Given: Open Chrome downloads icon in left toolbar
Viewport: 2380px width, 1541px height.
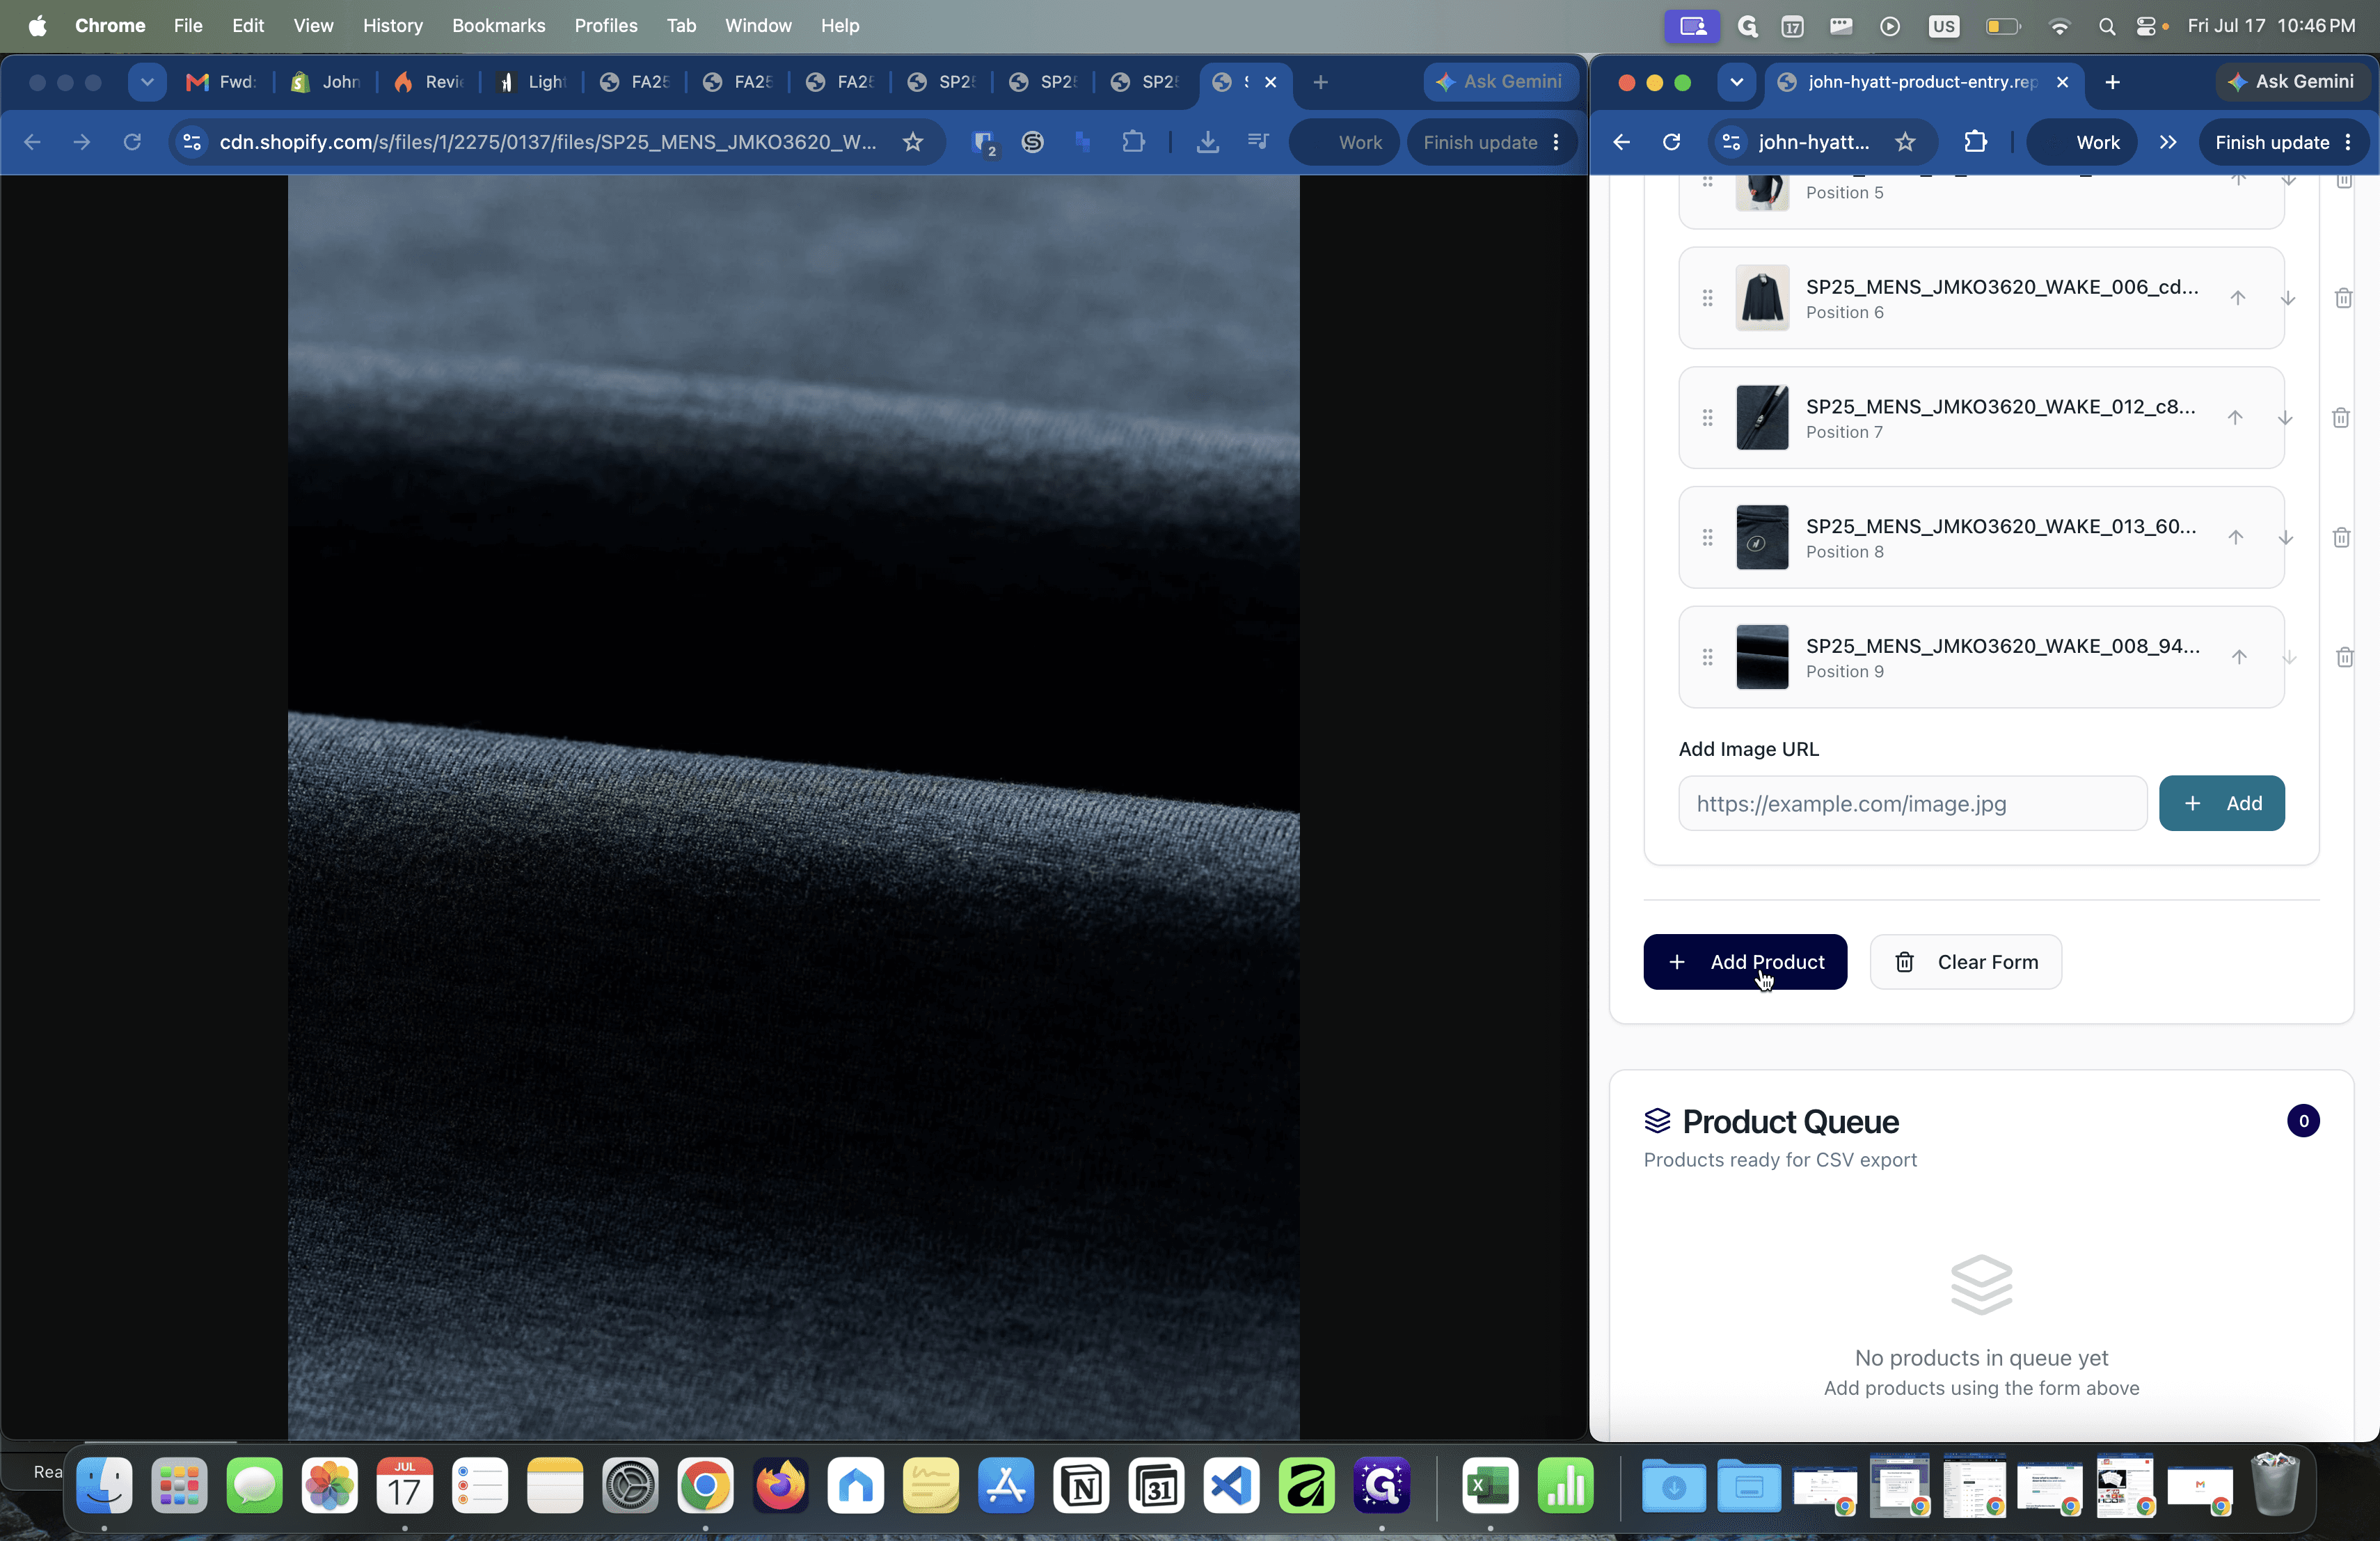Looking at the screenshot, I should 1208,142.
